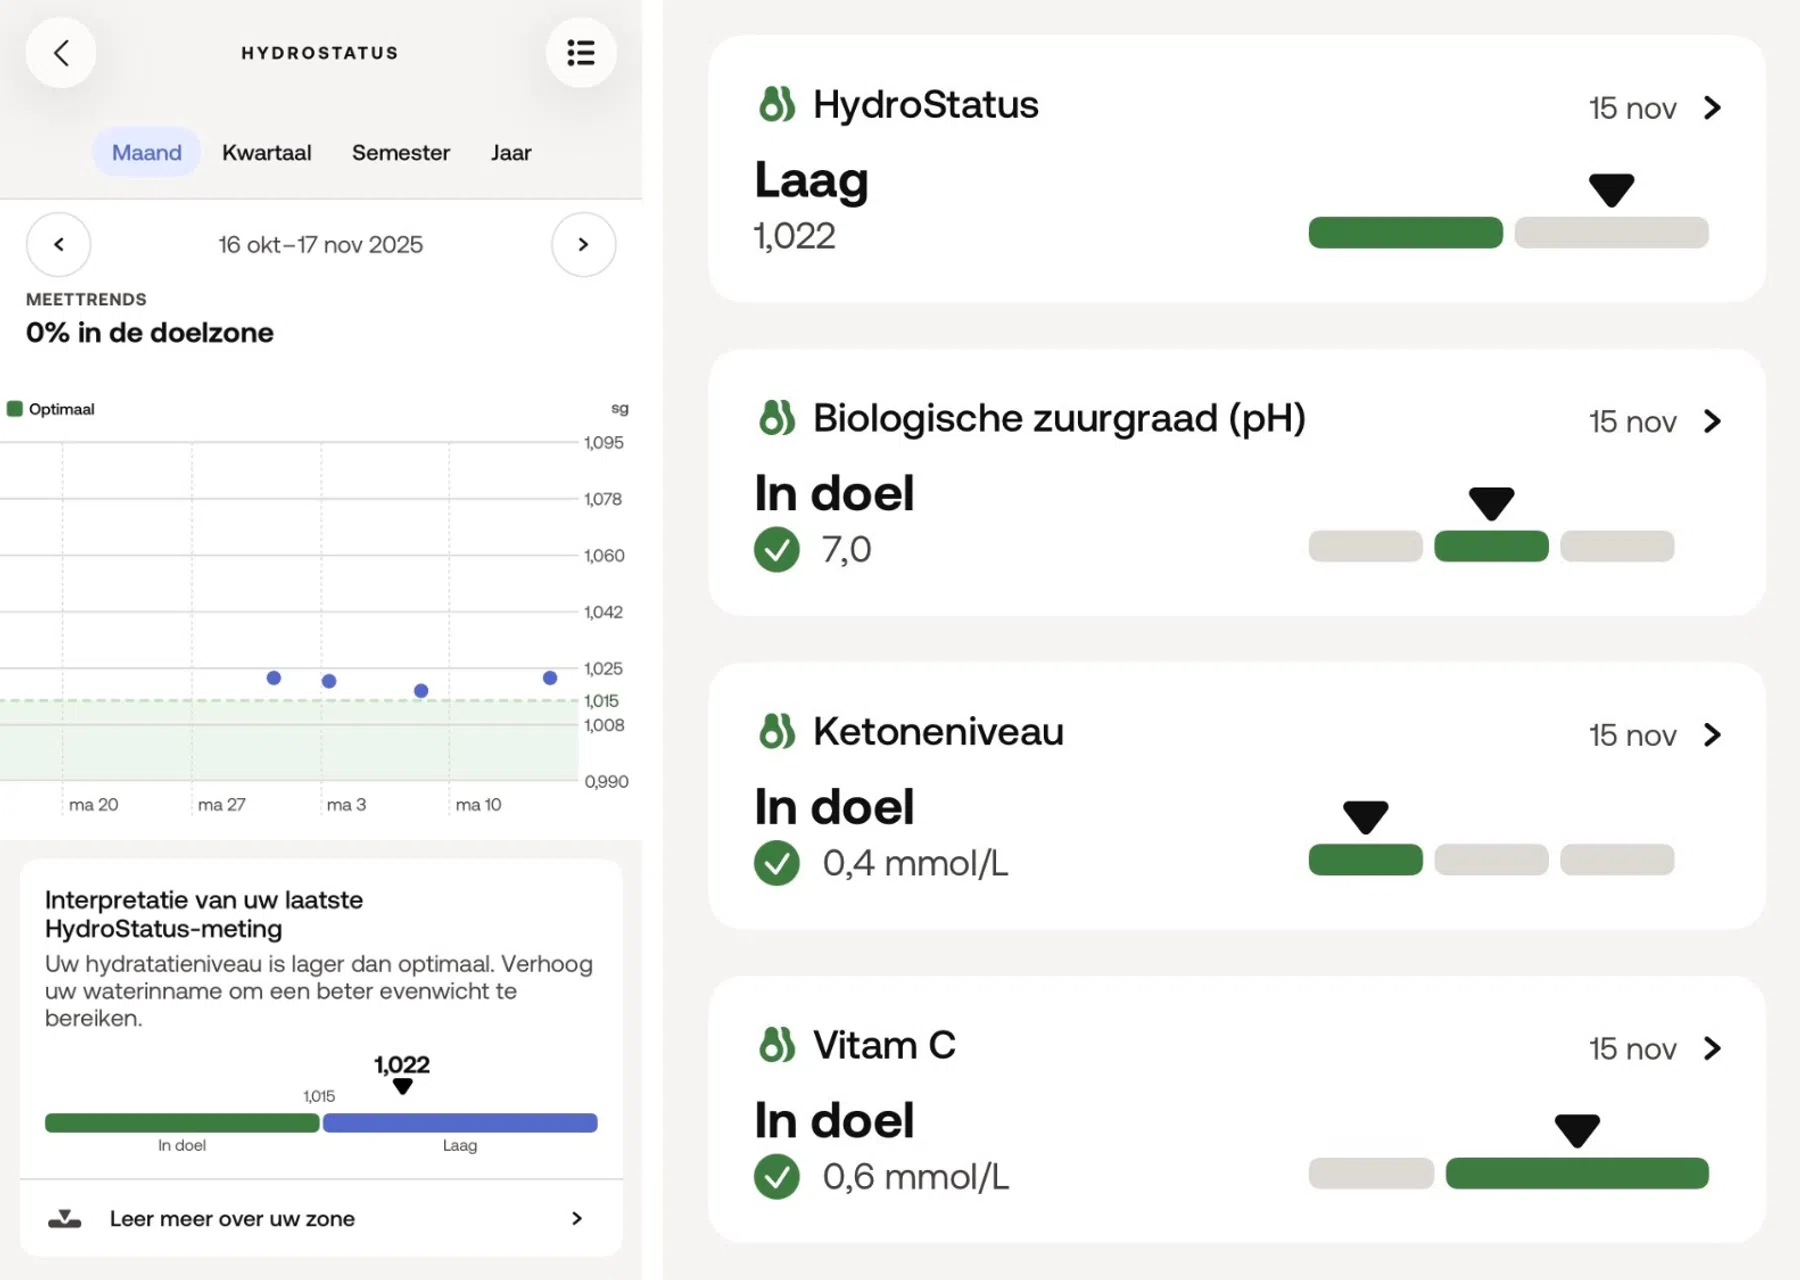Click the zone icon beside Leer meer
1800x1280 pixels.
click(65, 1218)
